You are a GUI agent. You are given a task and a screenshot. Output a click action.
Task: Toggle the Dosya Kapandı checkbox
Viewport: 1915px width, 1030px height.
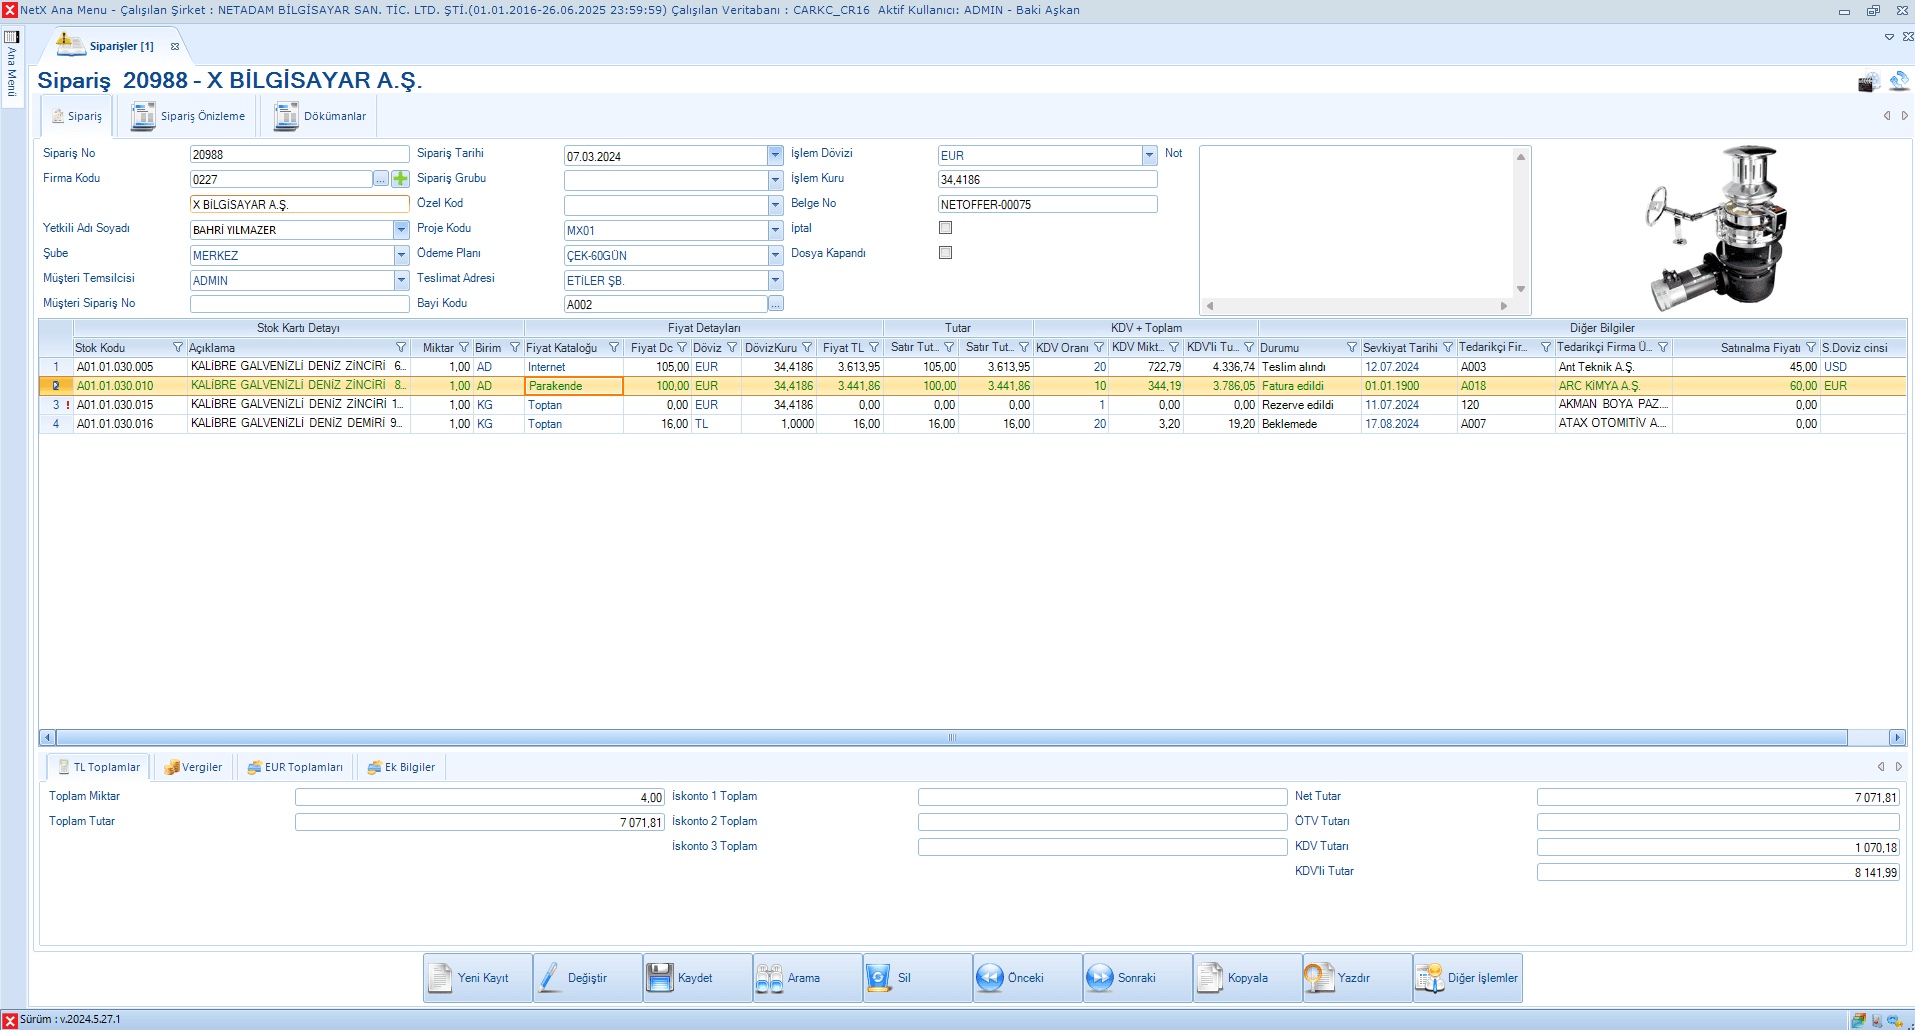pos(945,253)
